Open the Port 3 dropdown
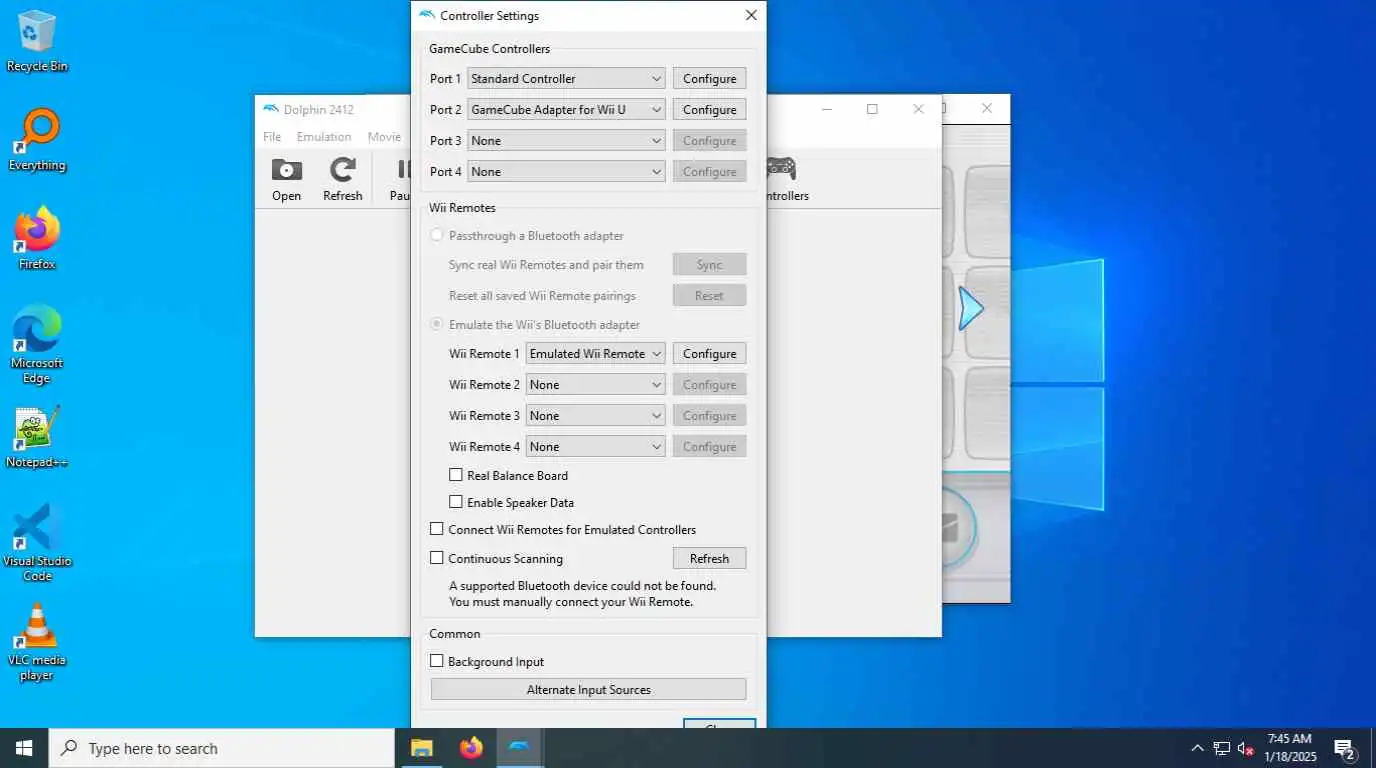The height and width of the screenshot is (768, 1376). coord(566,141)
